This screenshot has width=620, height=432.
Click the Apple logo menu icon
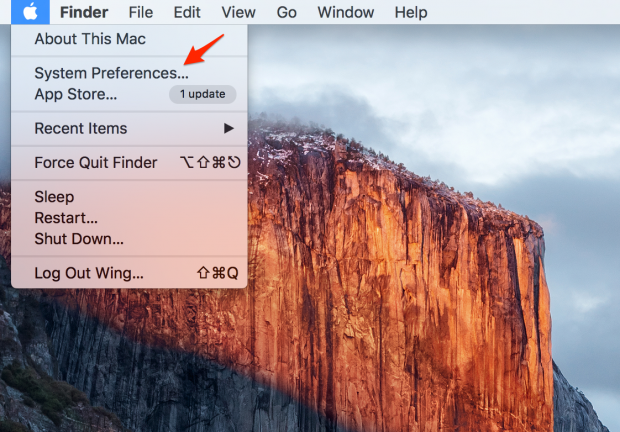[31, 12]
